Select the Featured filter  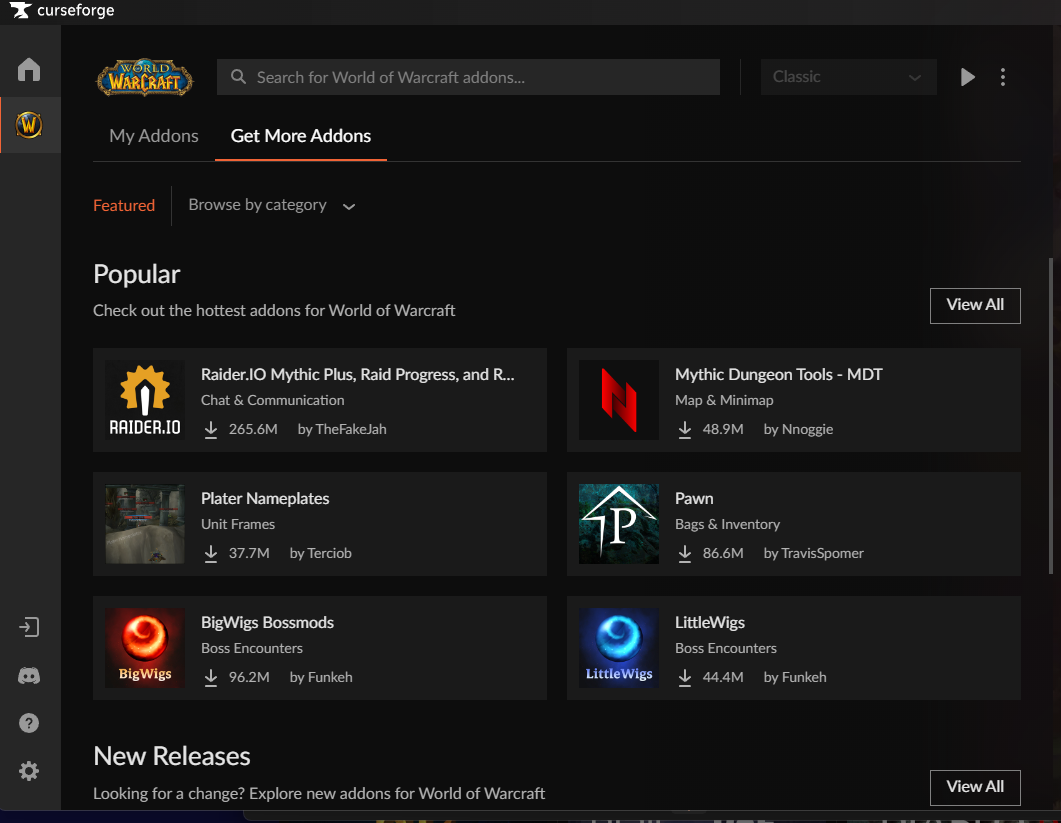[x=124, y=205]
